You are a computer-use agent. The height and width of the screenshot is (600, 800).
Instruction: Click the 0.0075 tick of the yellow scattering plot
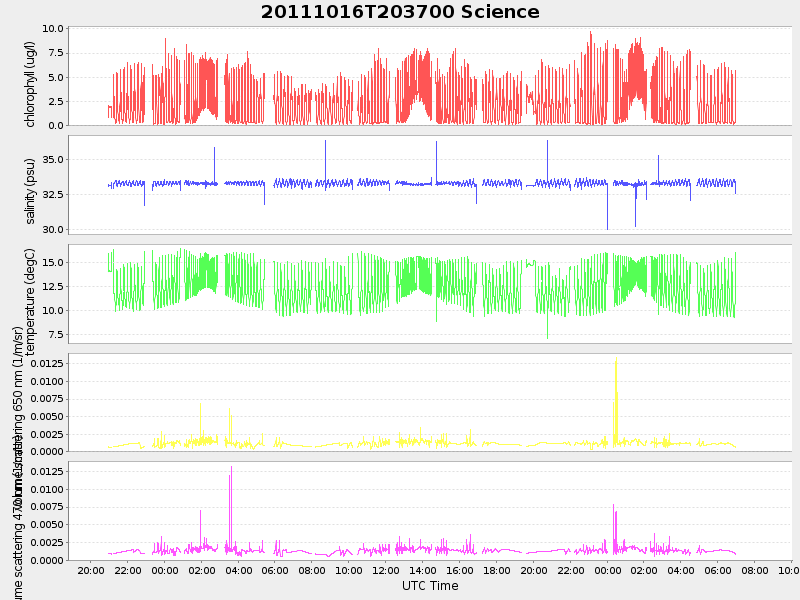pos(47,398)
